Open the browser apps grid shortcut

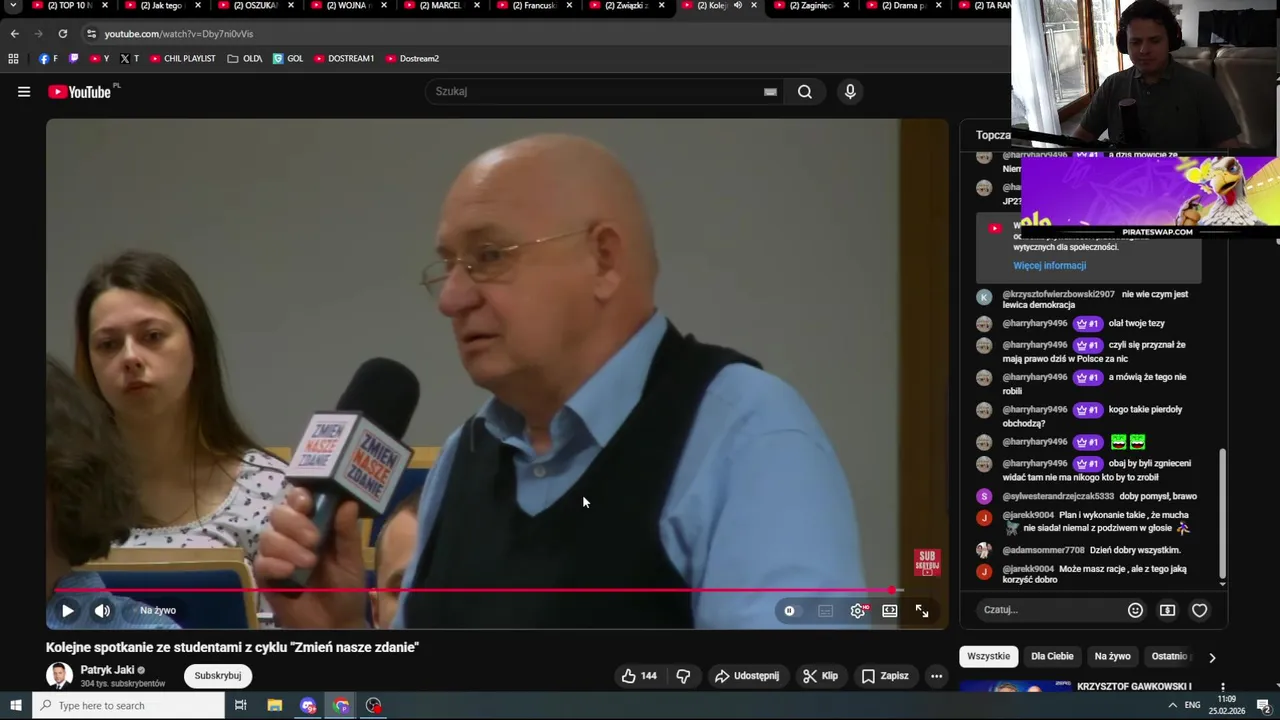13,59
